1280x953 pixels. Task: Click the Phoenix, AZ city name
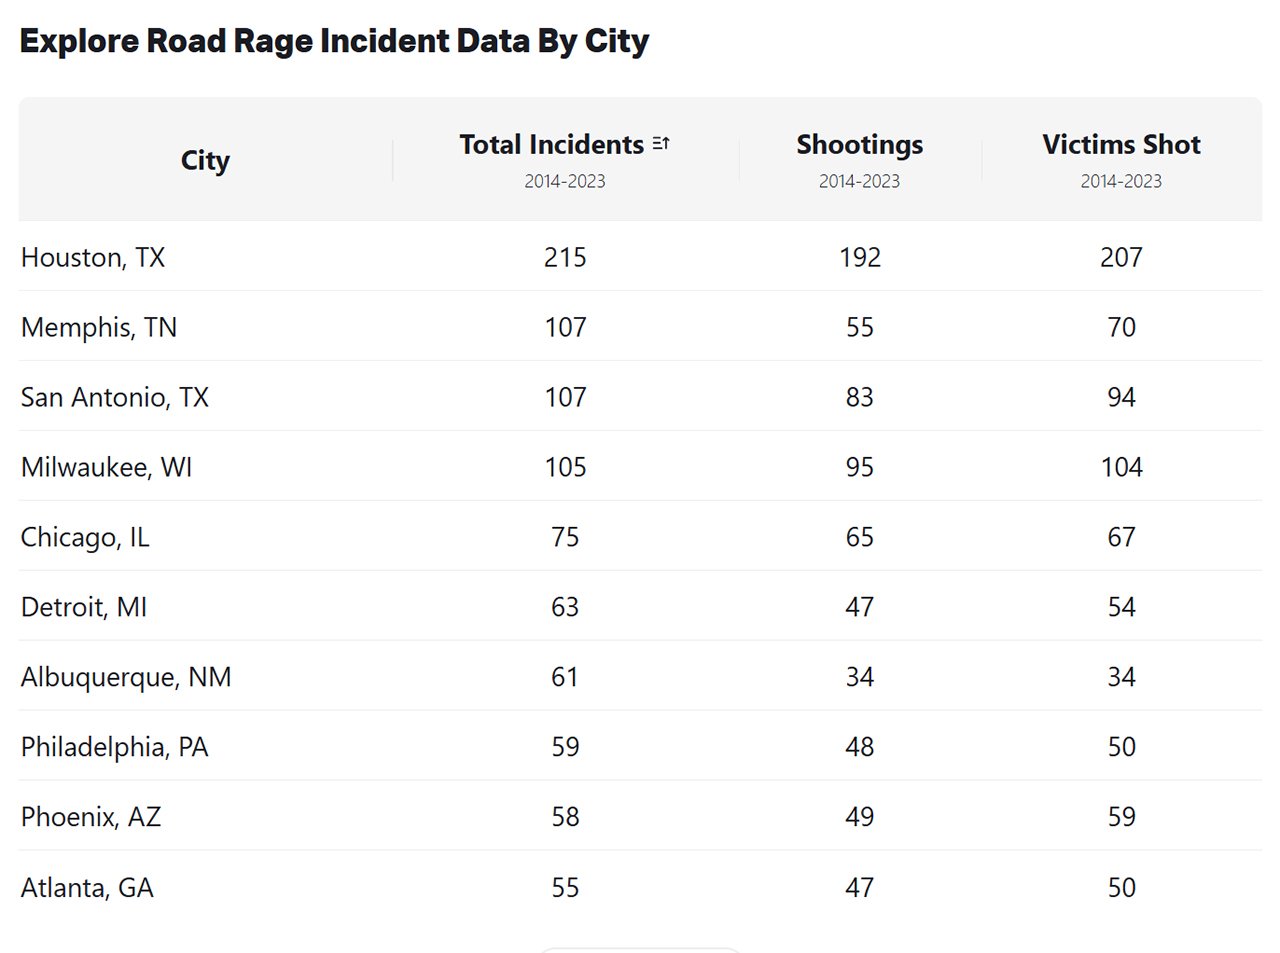[91, 817]
